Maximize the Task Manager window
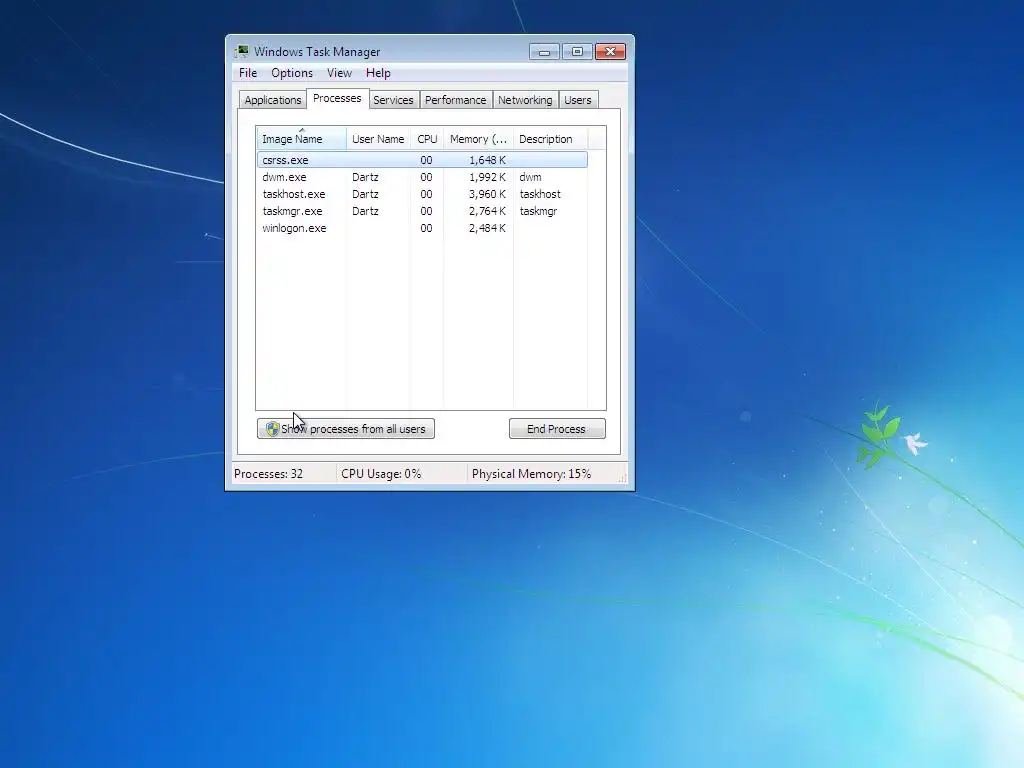Screen dimensions: 1024x768 coord(577,52)
